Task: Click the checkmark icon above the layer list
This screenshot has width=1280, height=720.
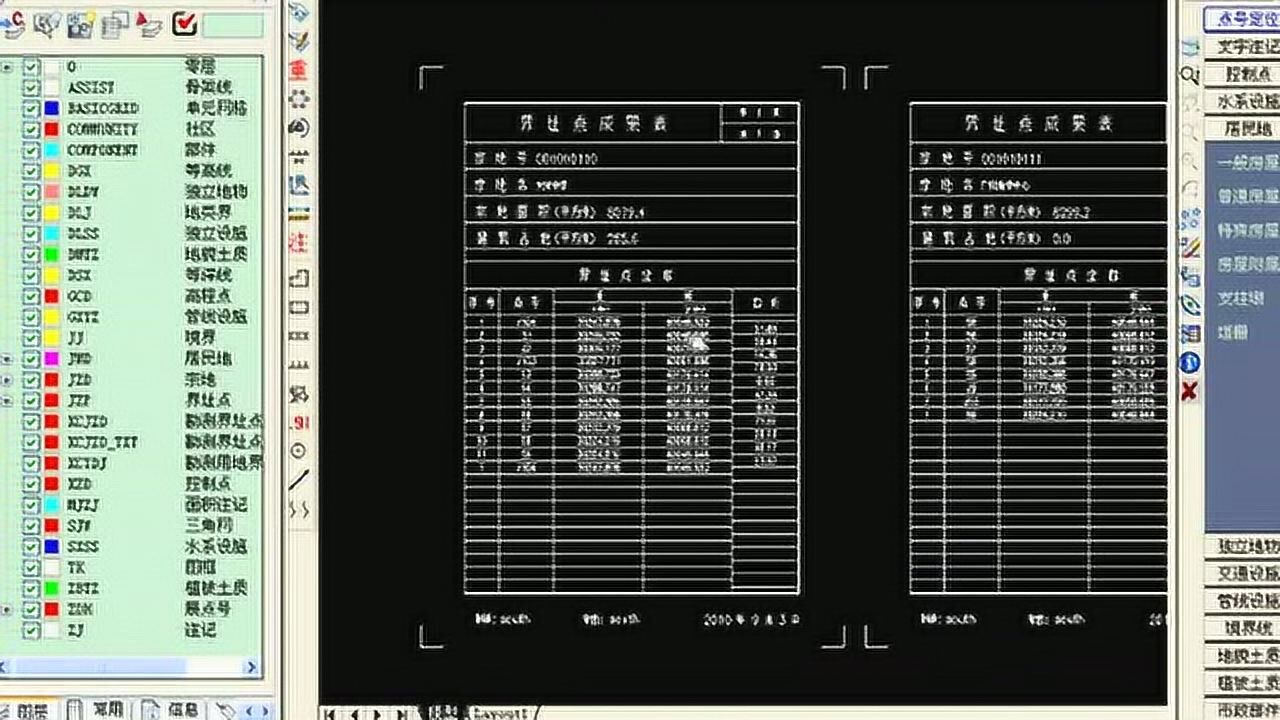Action: coord(184,25)
